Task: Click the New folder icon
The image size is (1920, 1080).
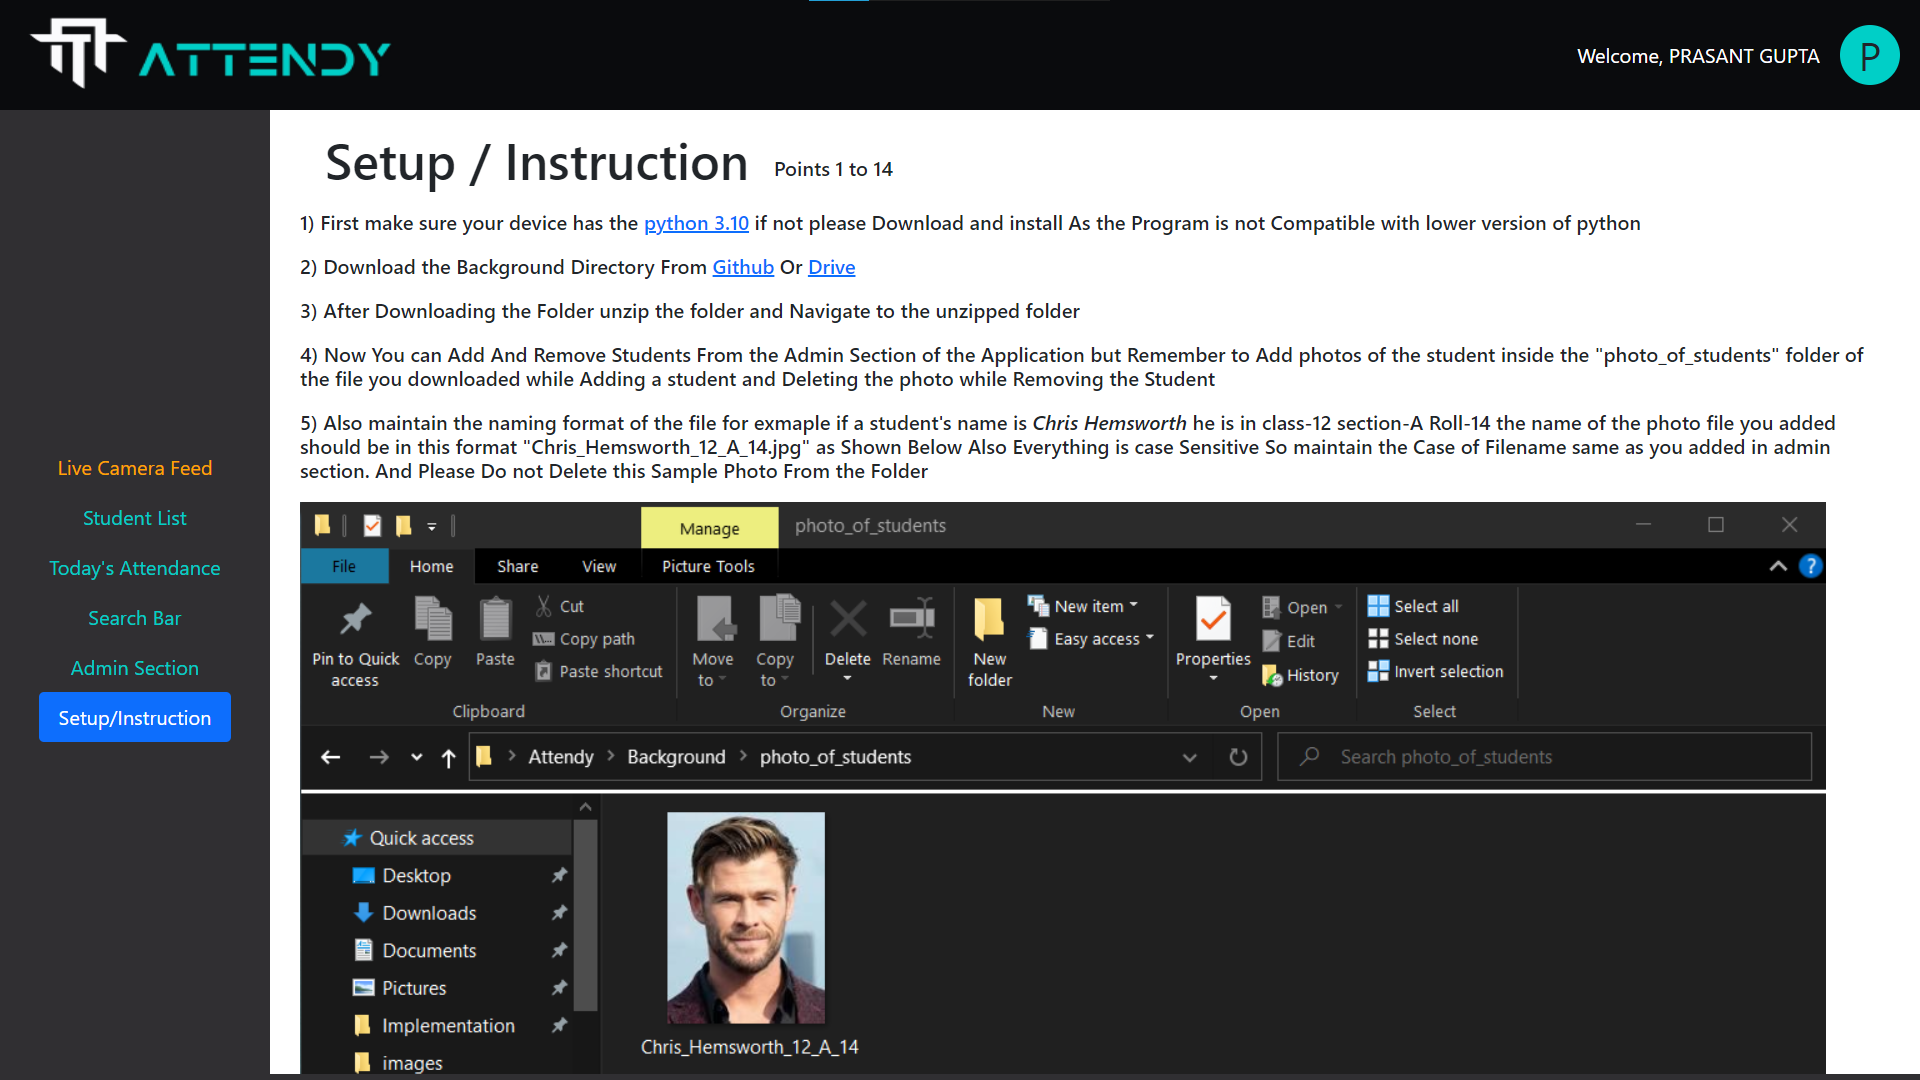Action: point(989,620)
